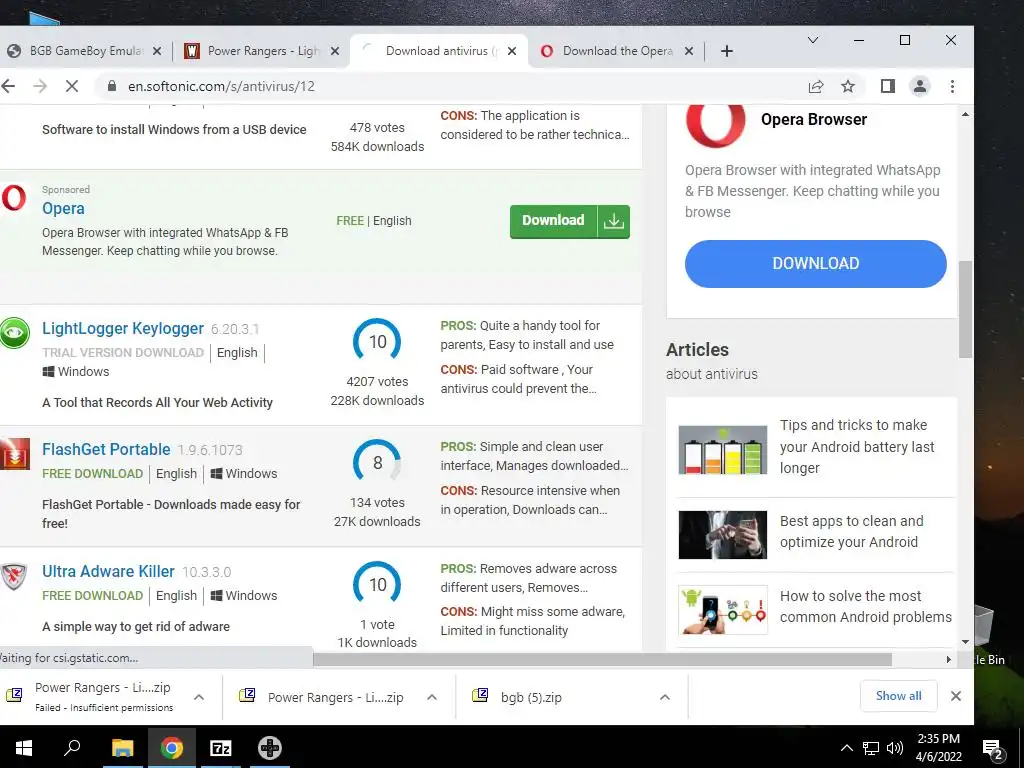Screen dimensions: 1024x768
Task: Click the Chrome taskbar icon
Action: point(172,748)
